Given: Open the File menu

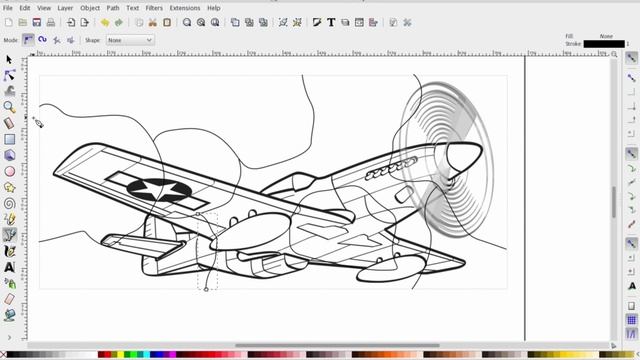Looking at the screenshot, I should tap(8, 8).
